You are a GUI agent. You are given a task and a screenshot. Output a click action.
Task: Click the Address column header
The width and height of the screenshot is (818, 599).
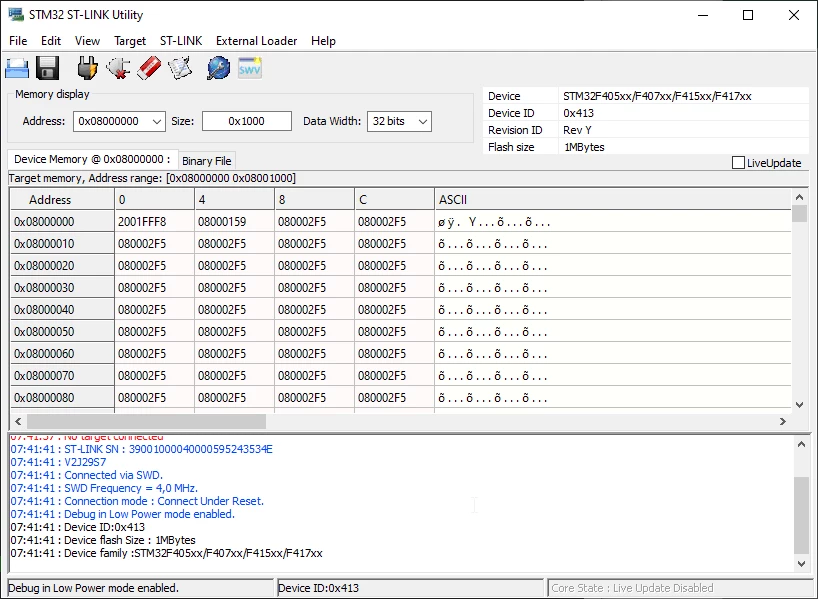point(62,200)
